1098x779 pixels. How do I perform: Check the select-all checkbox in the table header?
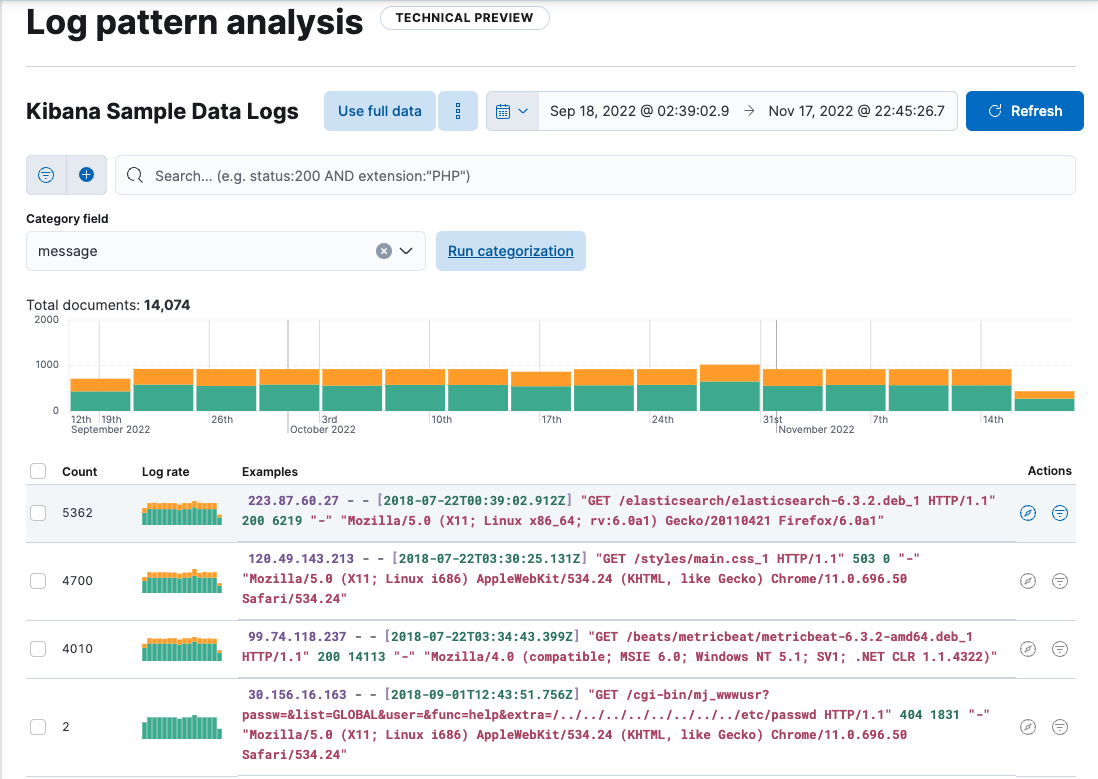37,471
